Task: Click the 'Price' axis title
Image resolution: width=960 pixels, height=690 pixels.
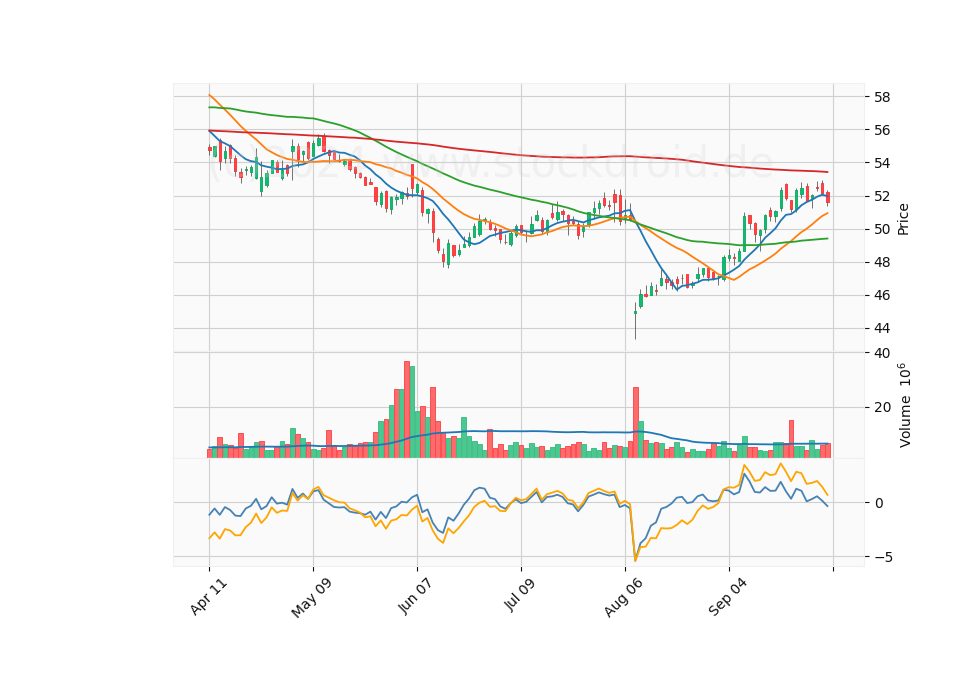Action: [x=903, y=219]
